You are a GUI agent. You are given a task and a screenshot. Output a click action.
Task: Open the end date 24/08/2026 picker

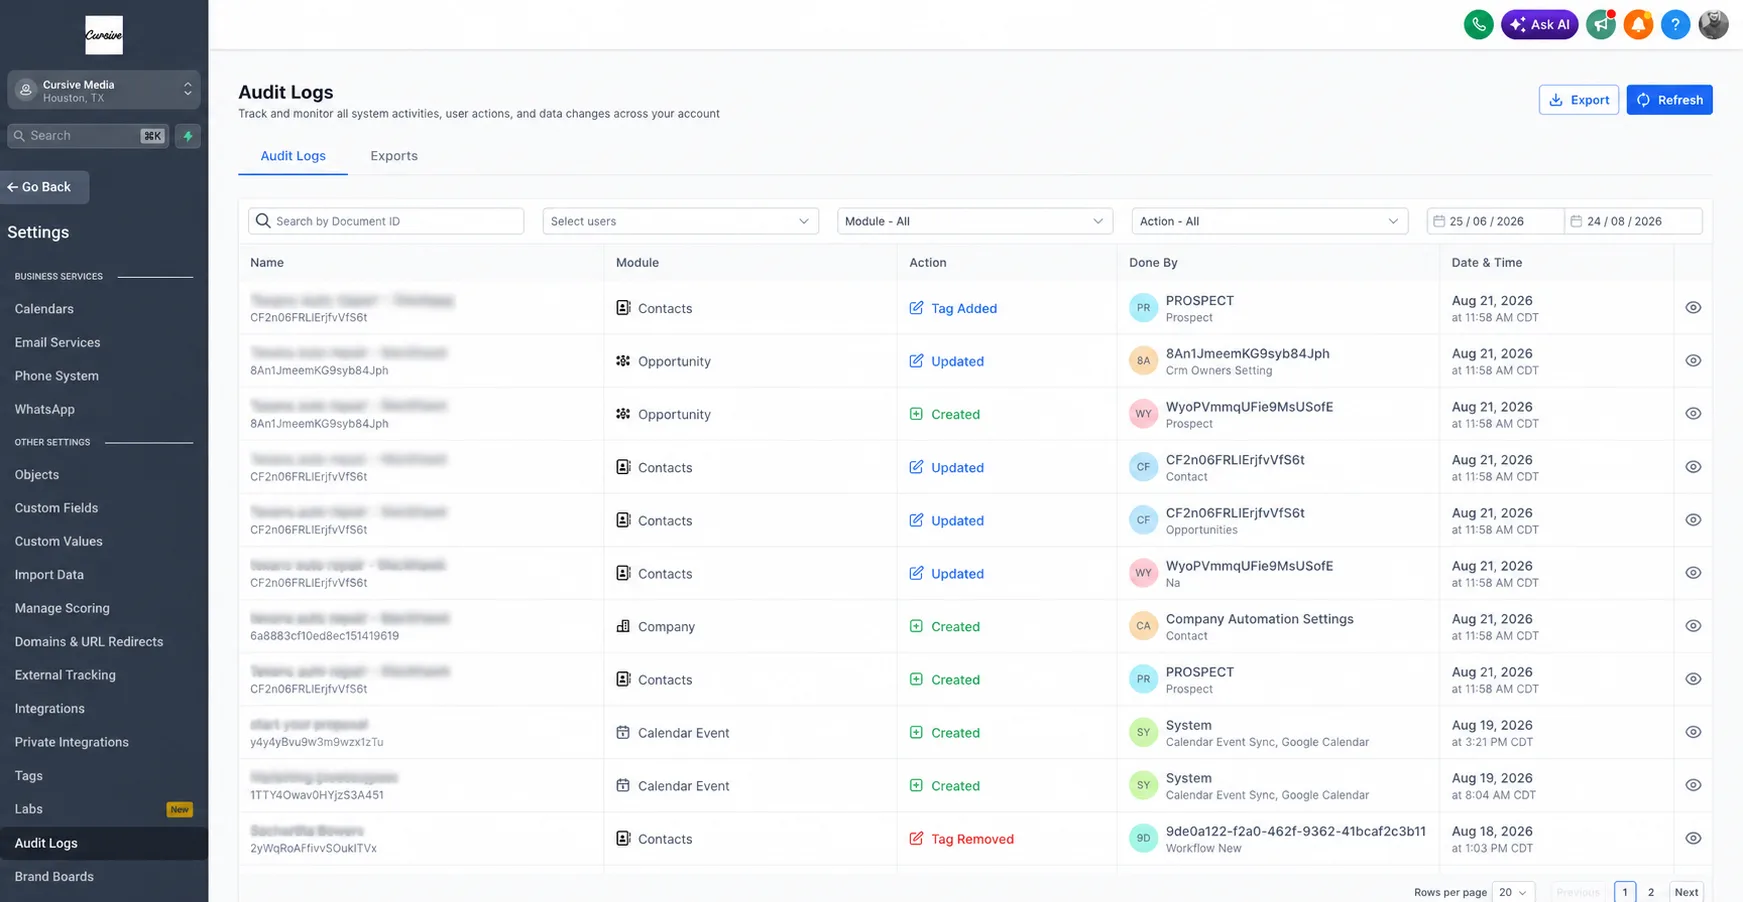pyautogui.click(x=1633, y=221)
